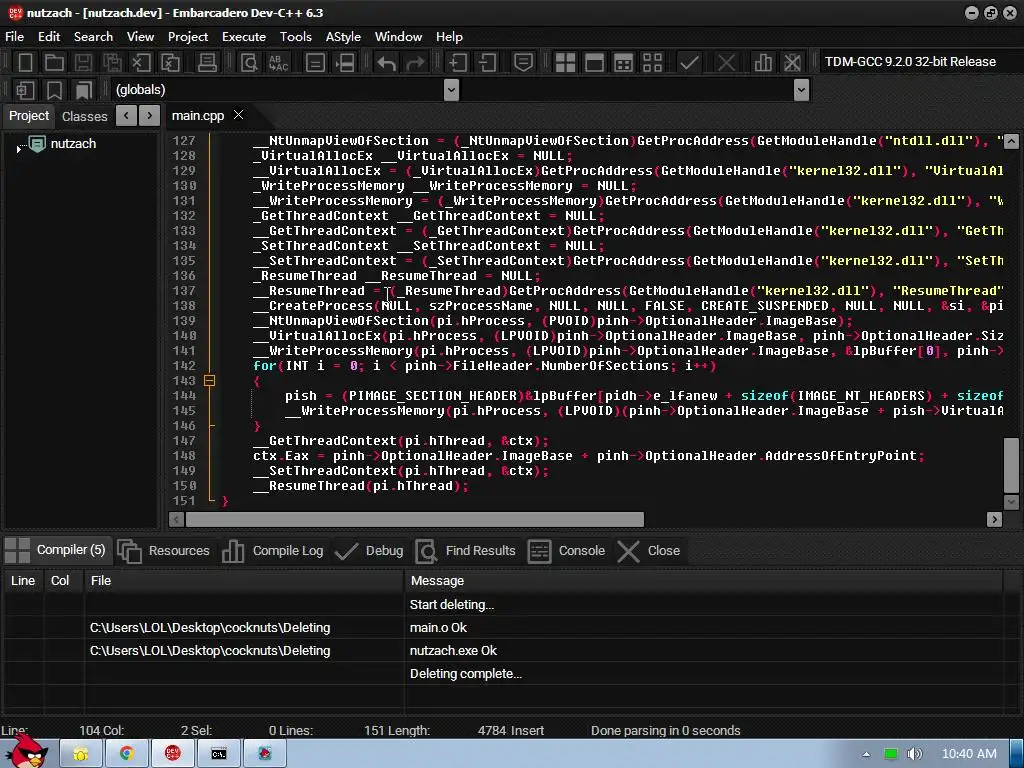This screenshot has height=768, width=1024.
Task: Click the horizontal editor scrollbar thumb
Action: (415, 519)
